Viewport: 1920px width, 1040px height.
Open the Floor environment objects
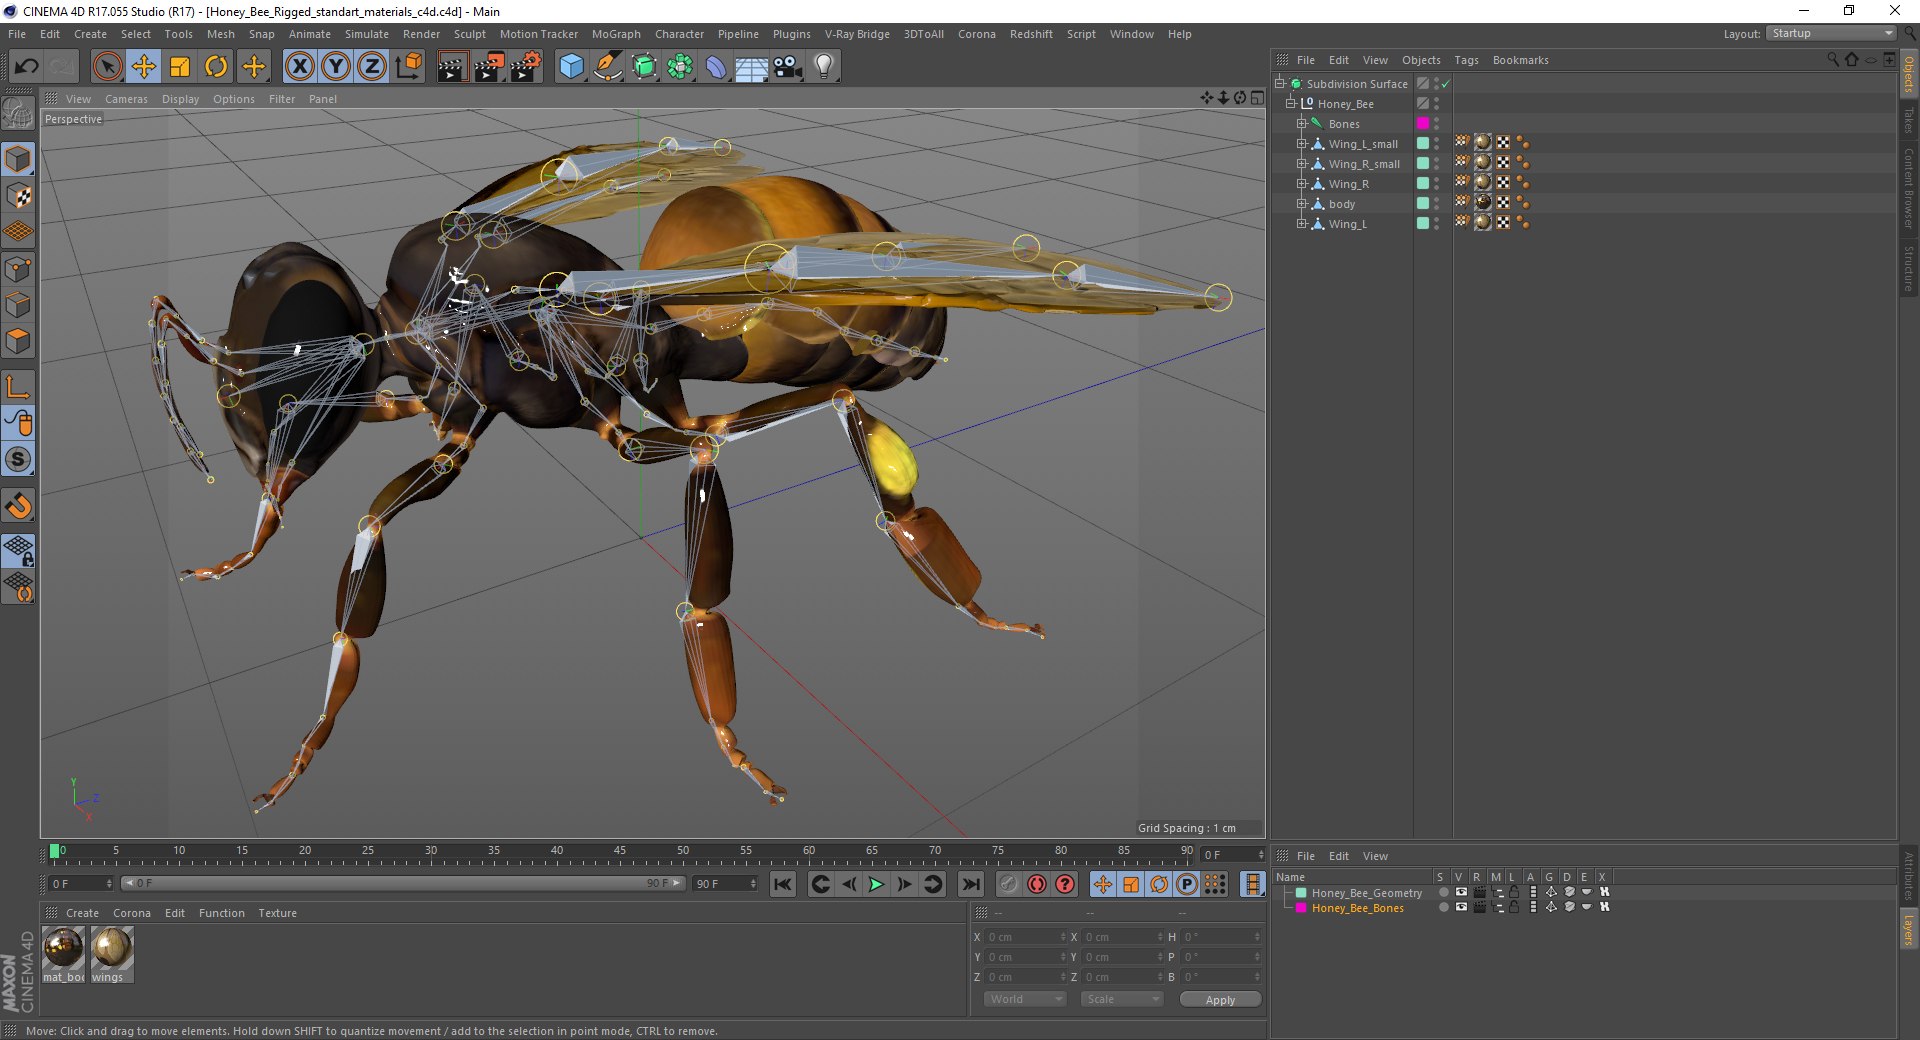(751, 67)
